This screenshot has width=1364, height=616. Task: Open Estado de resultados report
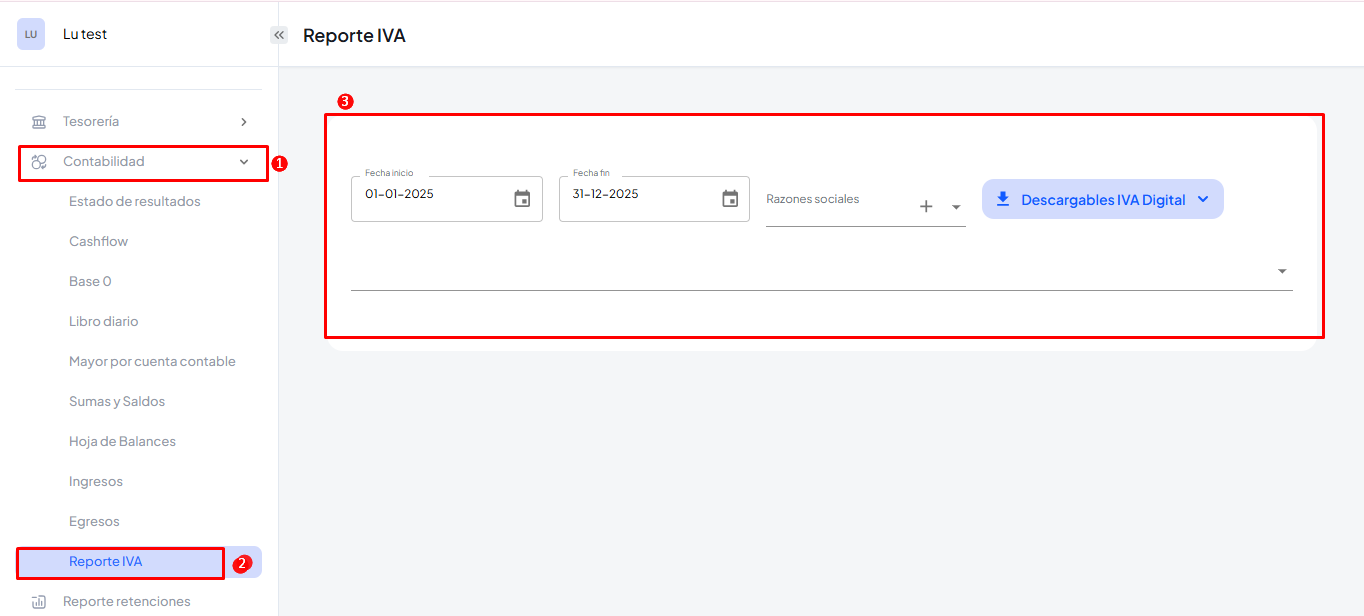click(135, 202)
